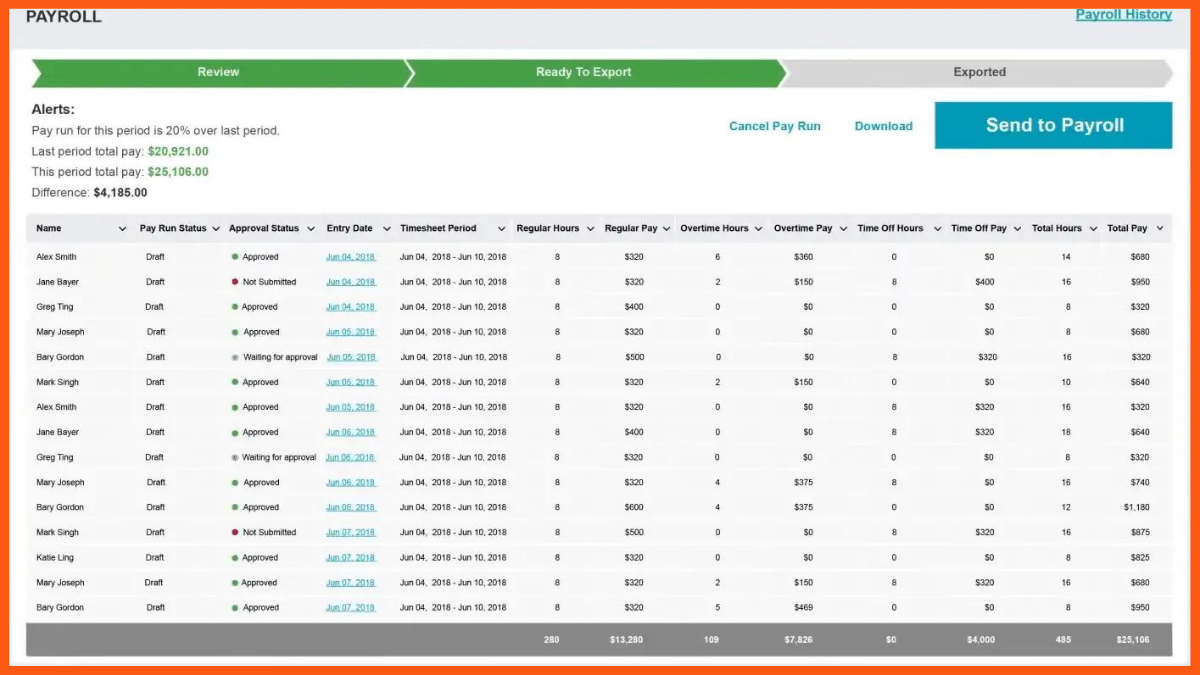Expand the Total Pay column dropdown
The width and height of the screenshot is (1200, 675).
point(1159,229)
